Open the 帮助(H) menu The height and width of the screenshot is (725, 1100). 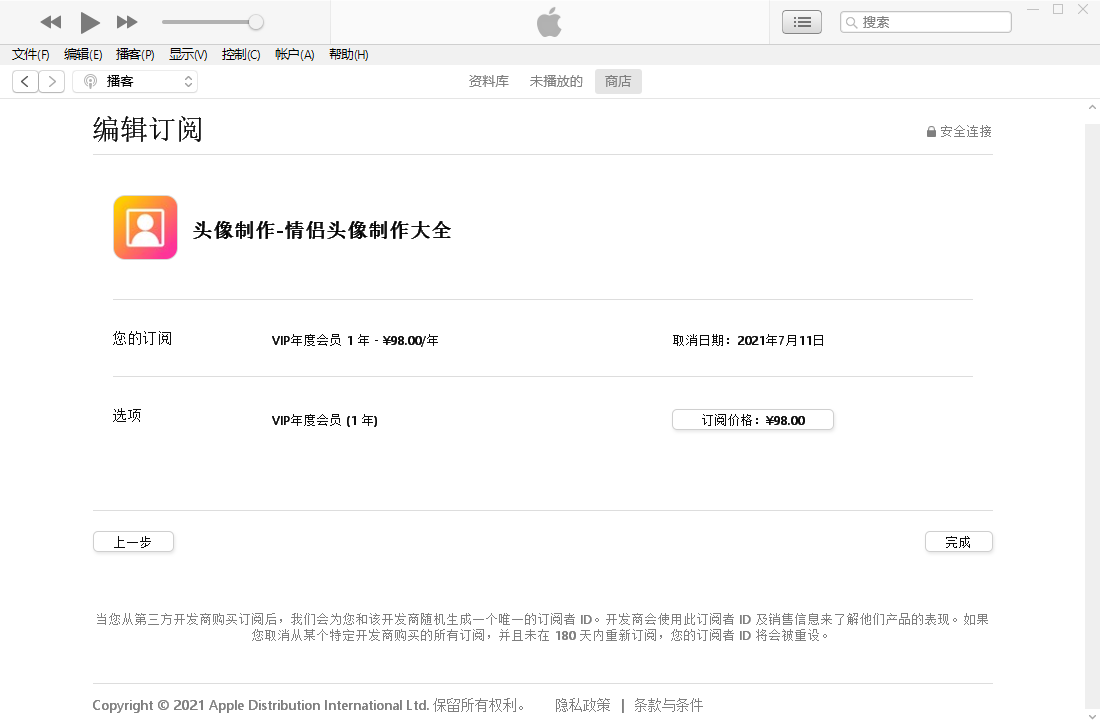(349, 55)
